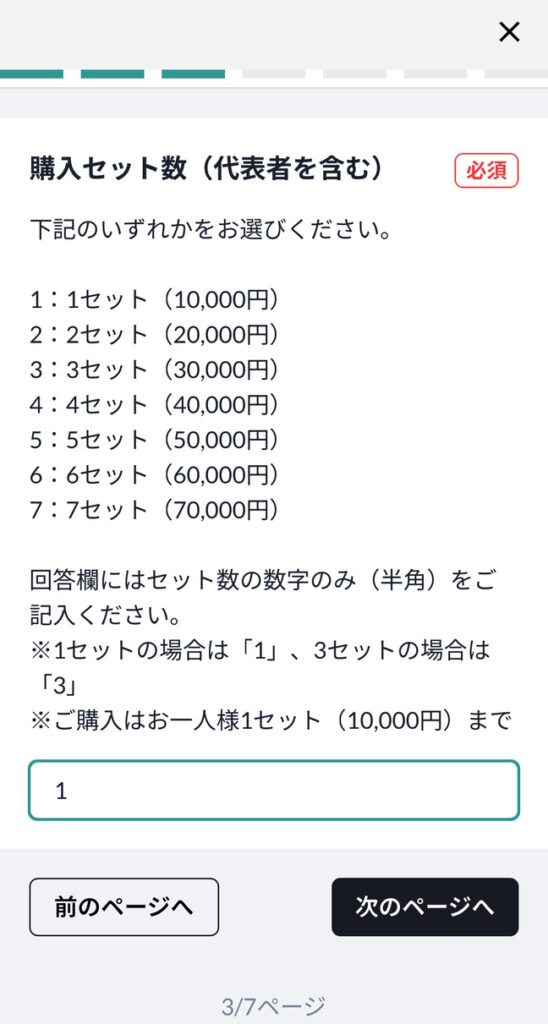Image resolution: width=548 pixels, height=1024 pixels.
Task: Focus the set-count input field containing 1
Action: (x=274, y=790)
